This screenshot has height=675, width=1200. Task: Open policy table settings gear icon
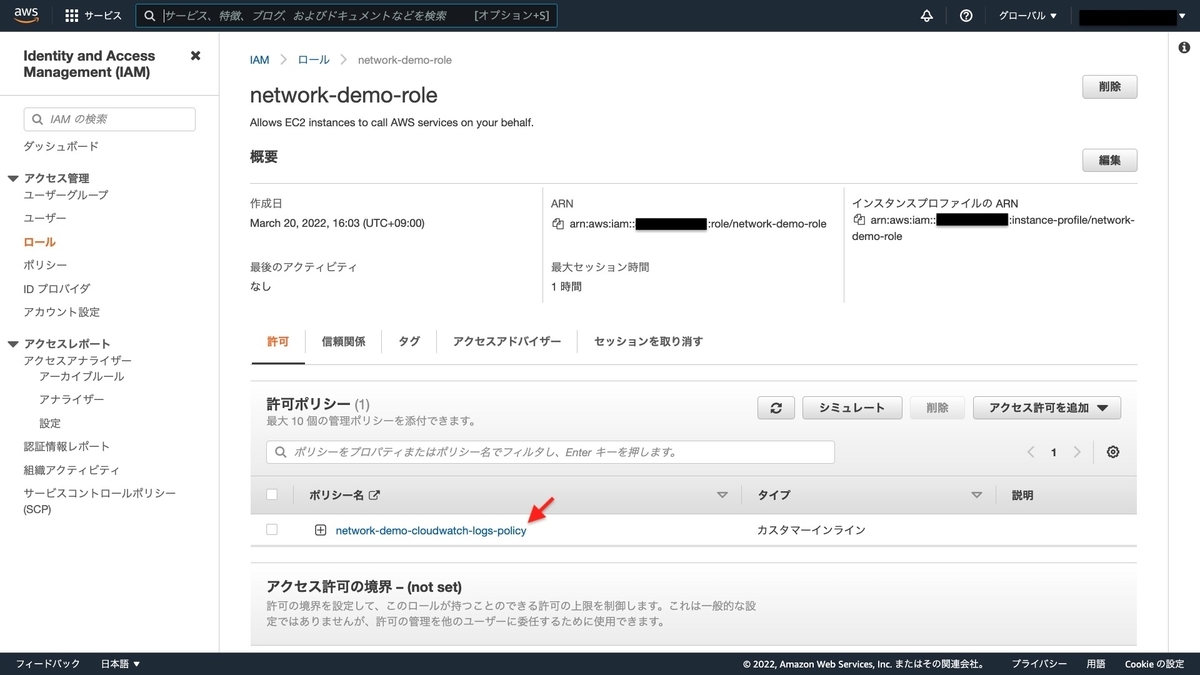click(x=1113, y=452)
